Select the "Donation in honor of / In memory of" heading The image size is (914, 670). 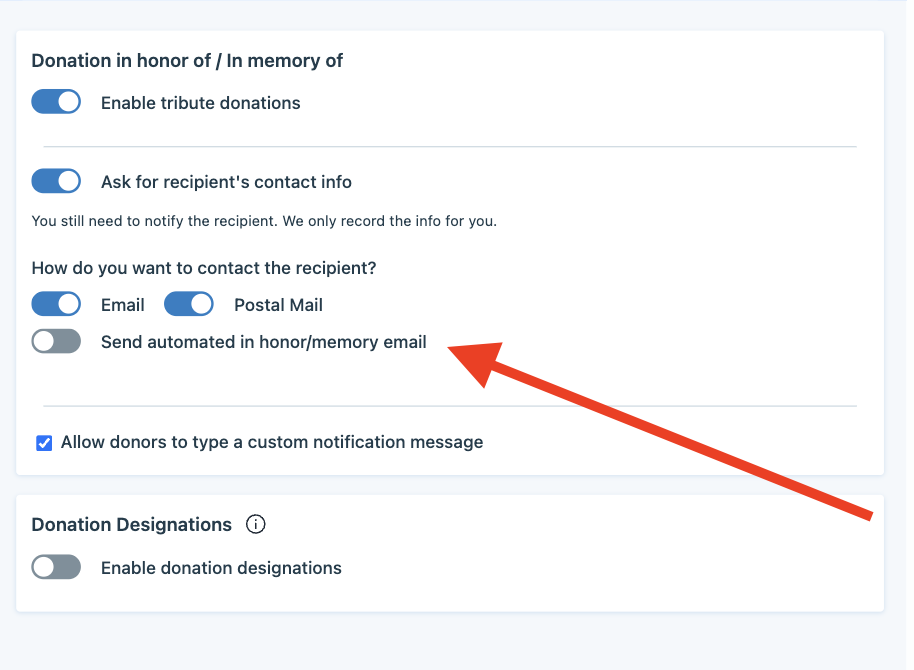tap(187, 61)
